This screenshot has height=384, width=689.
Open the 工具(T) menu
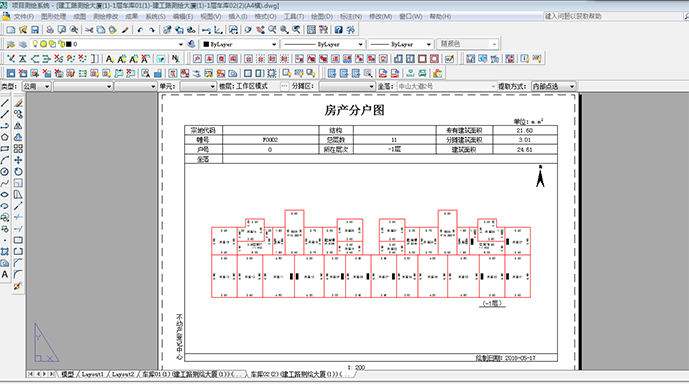click(x=294, y=17)
